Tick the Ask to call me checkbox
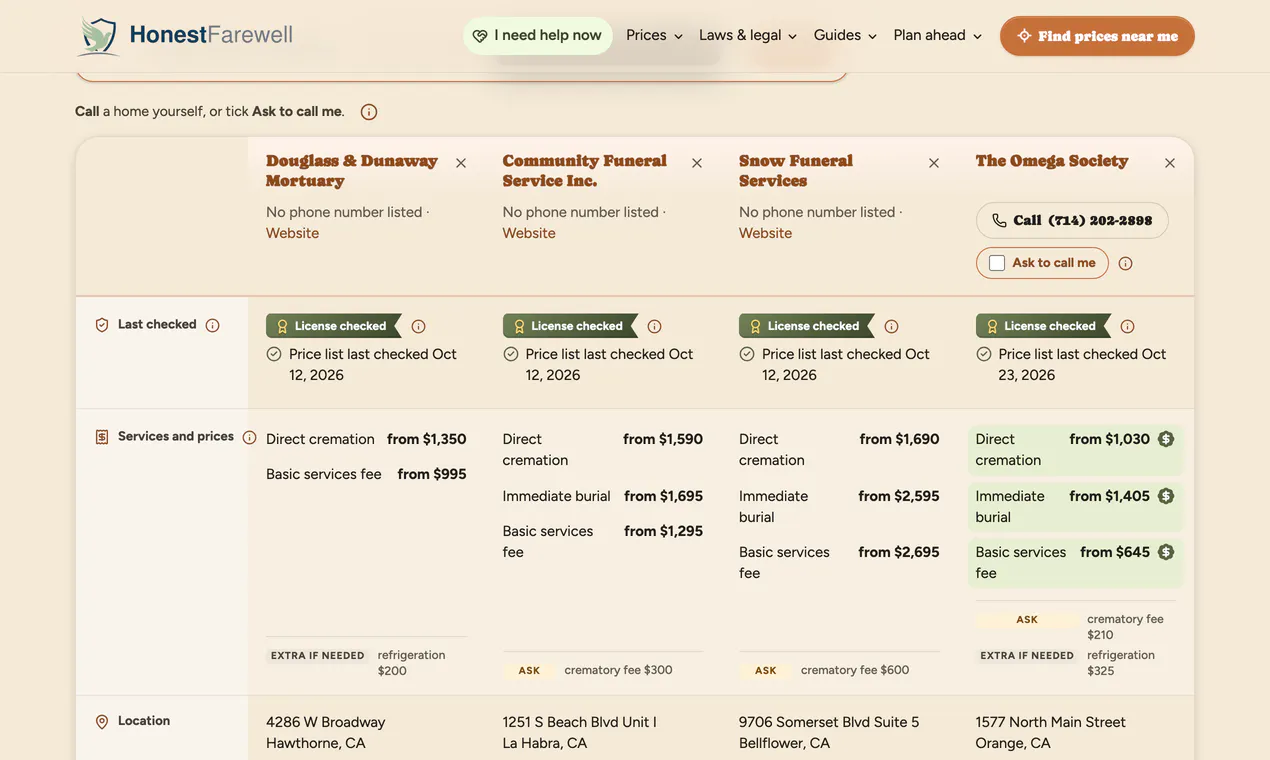The height and width of the screenshot is (760, 1270). (x=997, y=263)
